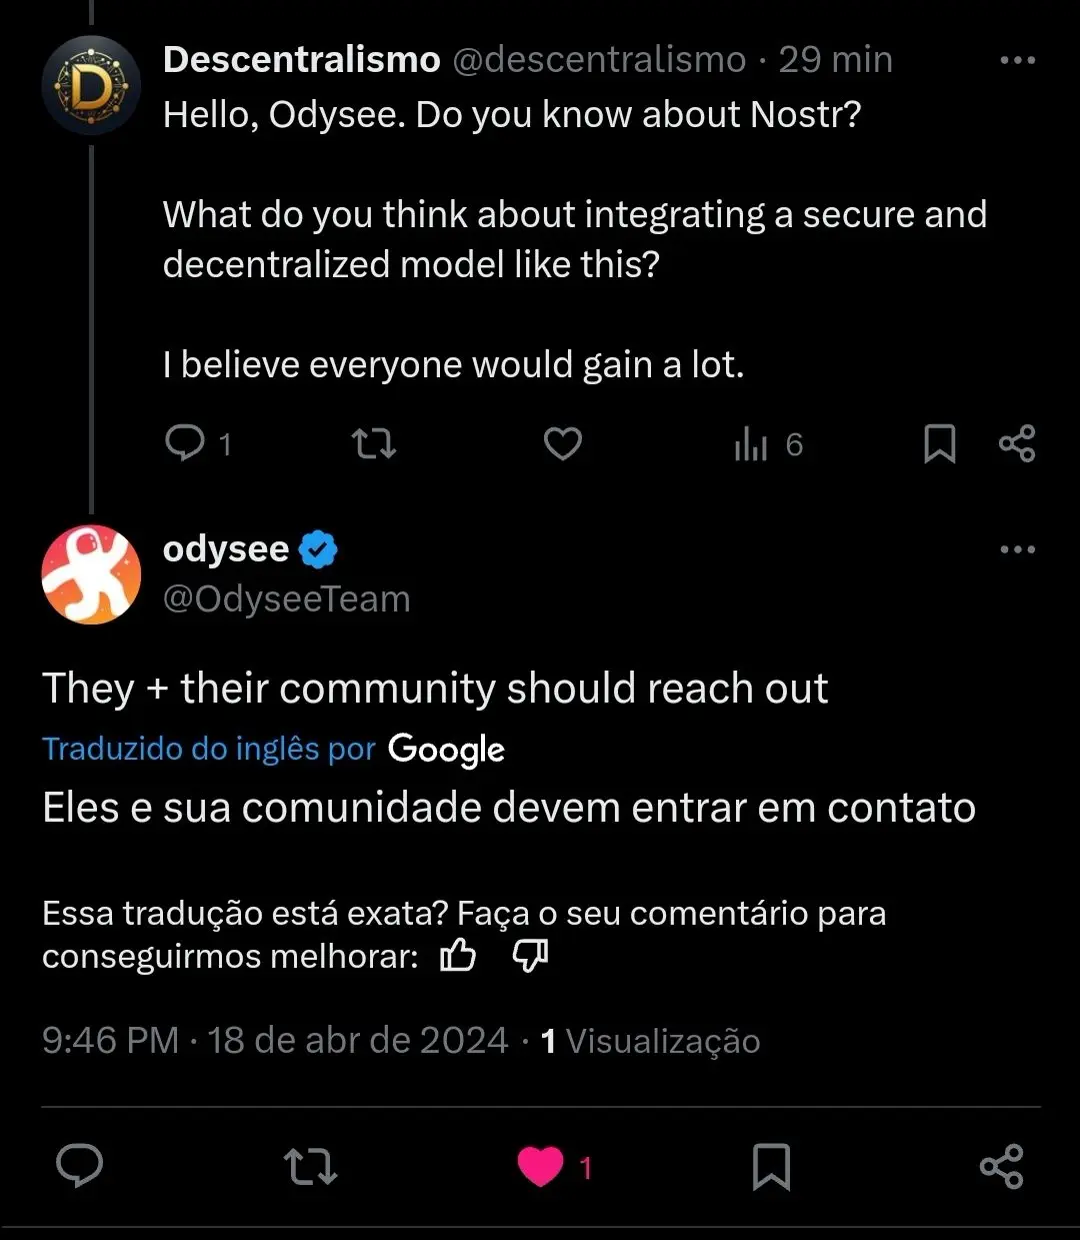Image resolution: width=1080 pixels, height=1240 pixels.
Task: Reply to the Descentralismo tweet
Action: (x=185, y=443)
